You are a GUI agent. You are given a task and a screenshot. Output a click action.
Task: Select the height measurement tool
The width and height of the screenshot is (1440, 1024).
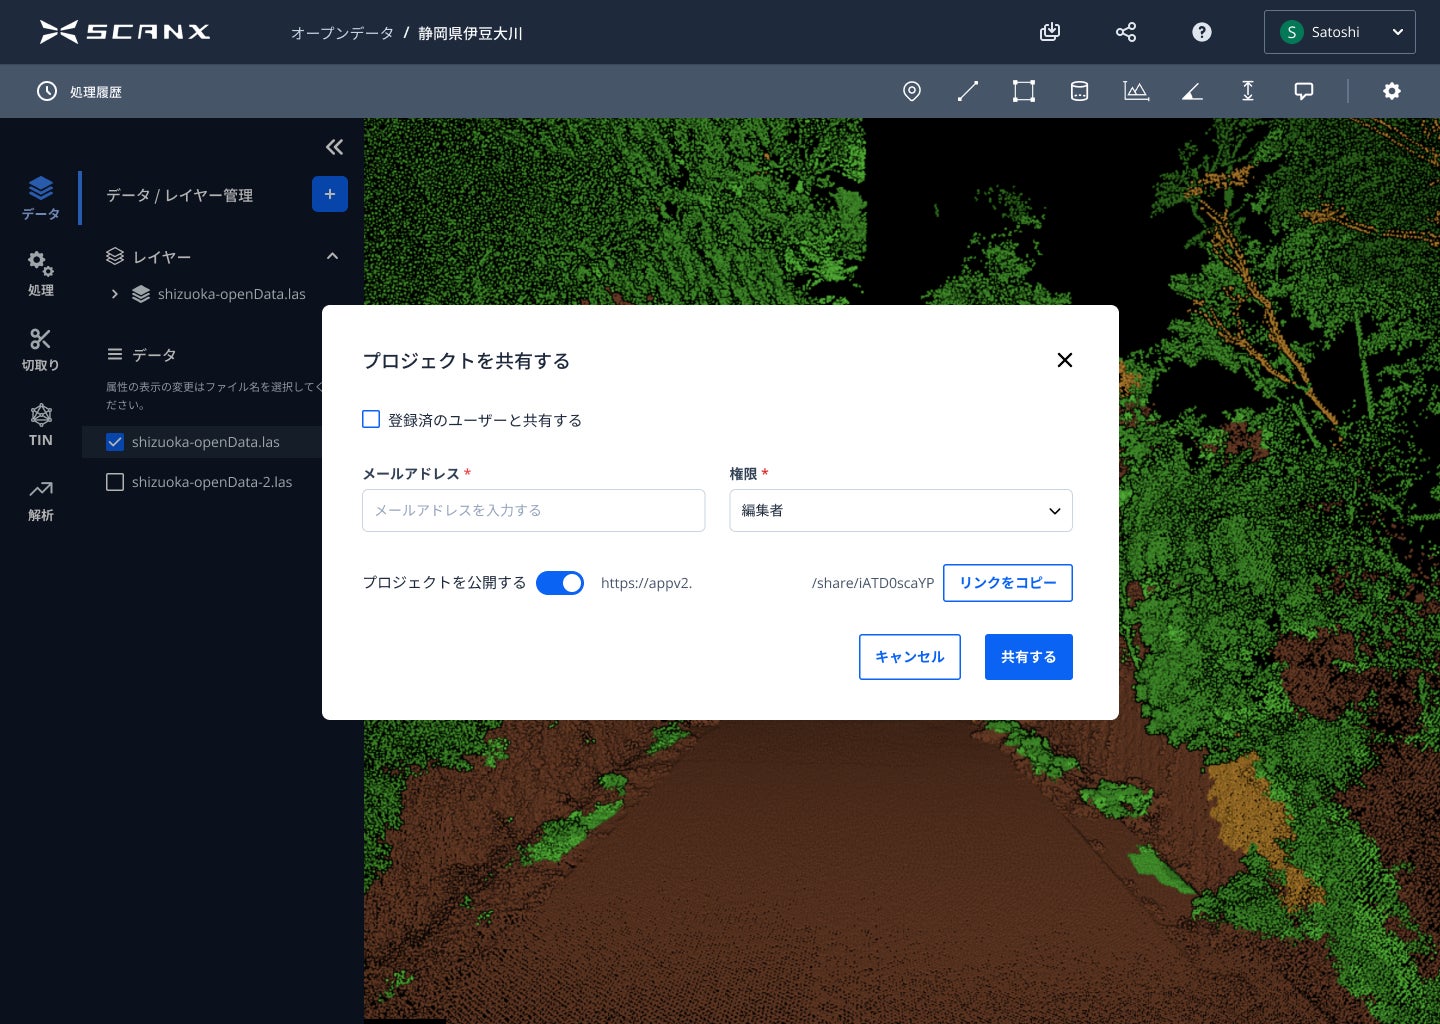pos(1247,91)
